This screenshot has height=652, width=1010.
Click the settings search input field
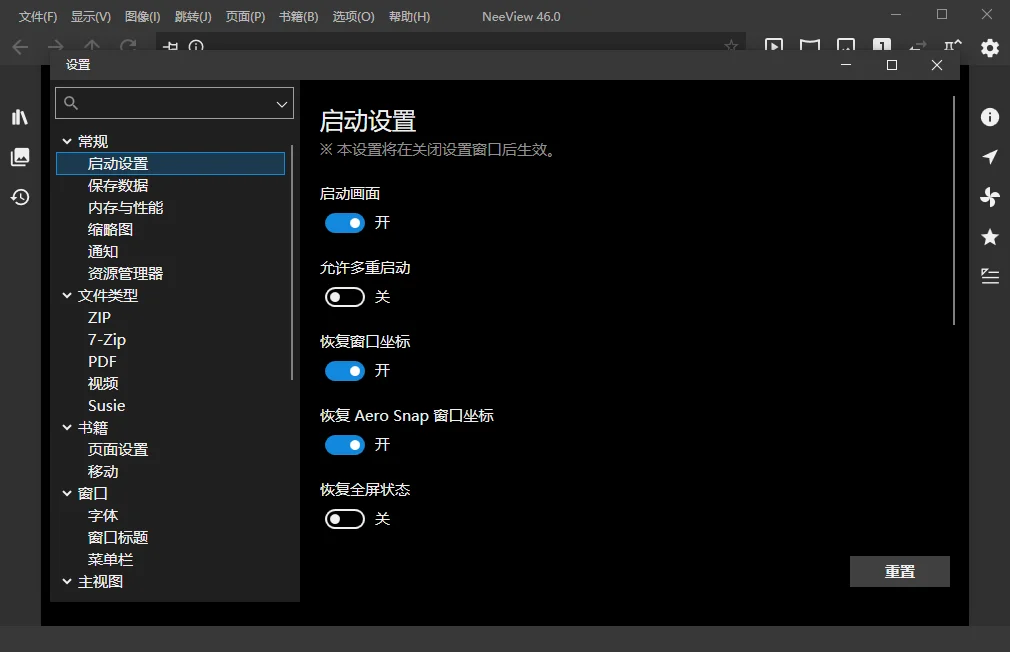point(175,103)
